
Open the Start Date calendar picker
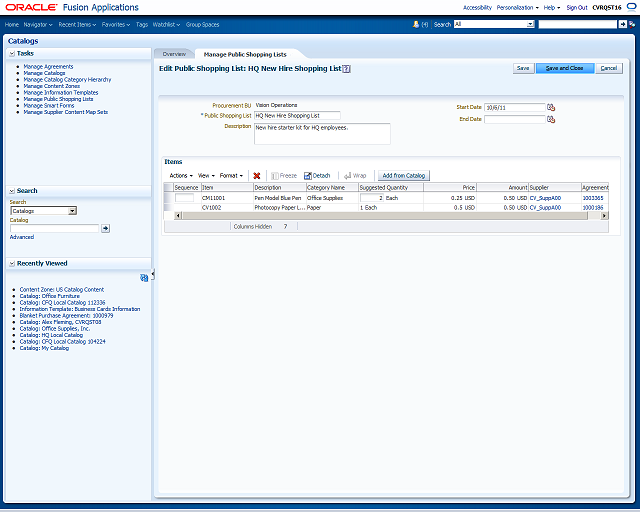[551, 107]
